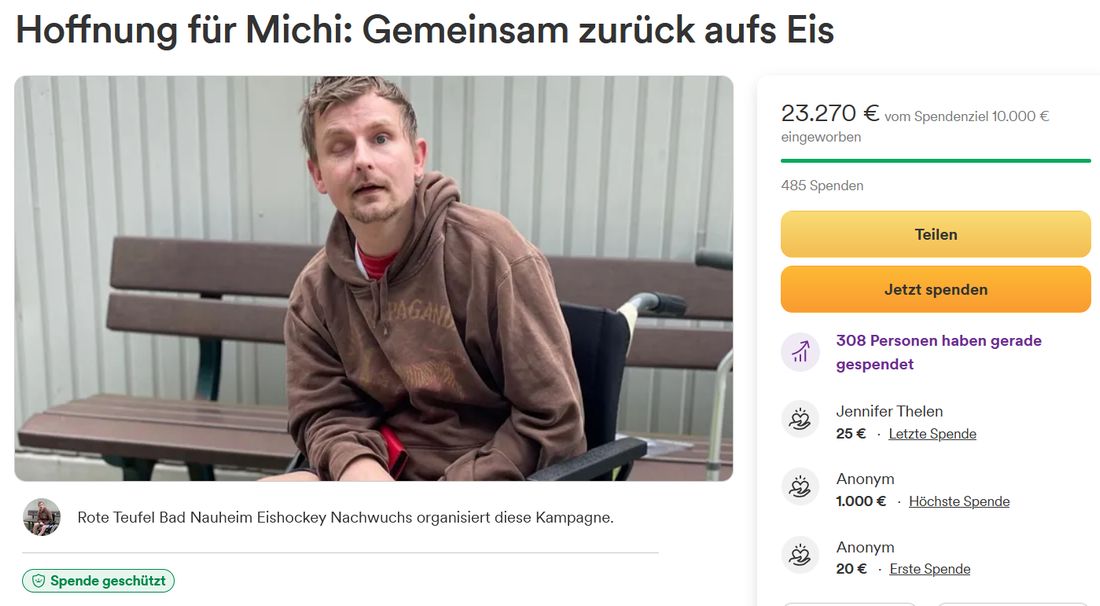This screenshot has height=606, width=1100.
Task: Click the main campaign photo
Action: point(374,278)
